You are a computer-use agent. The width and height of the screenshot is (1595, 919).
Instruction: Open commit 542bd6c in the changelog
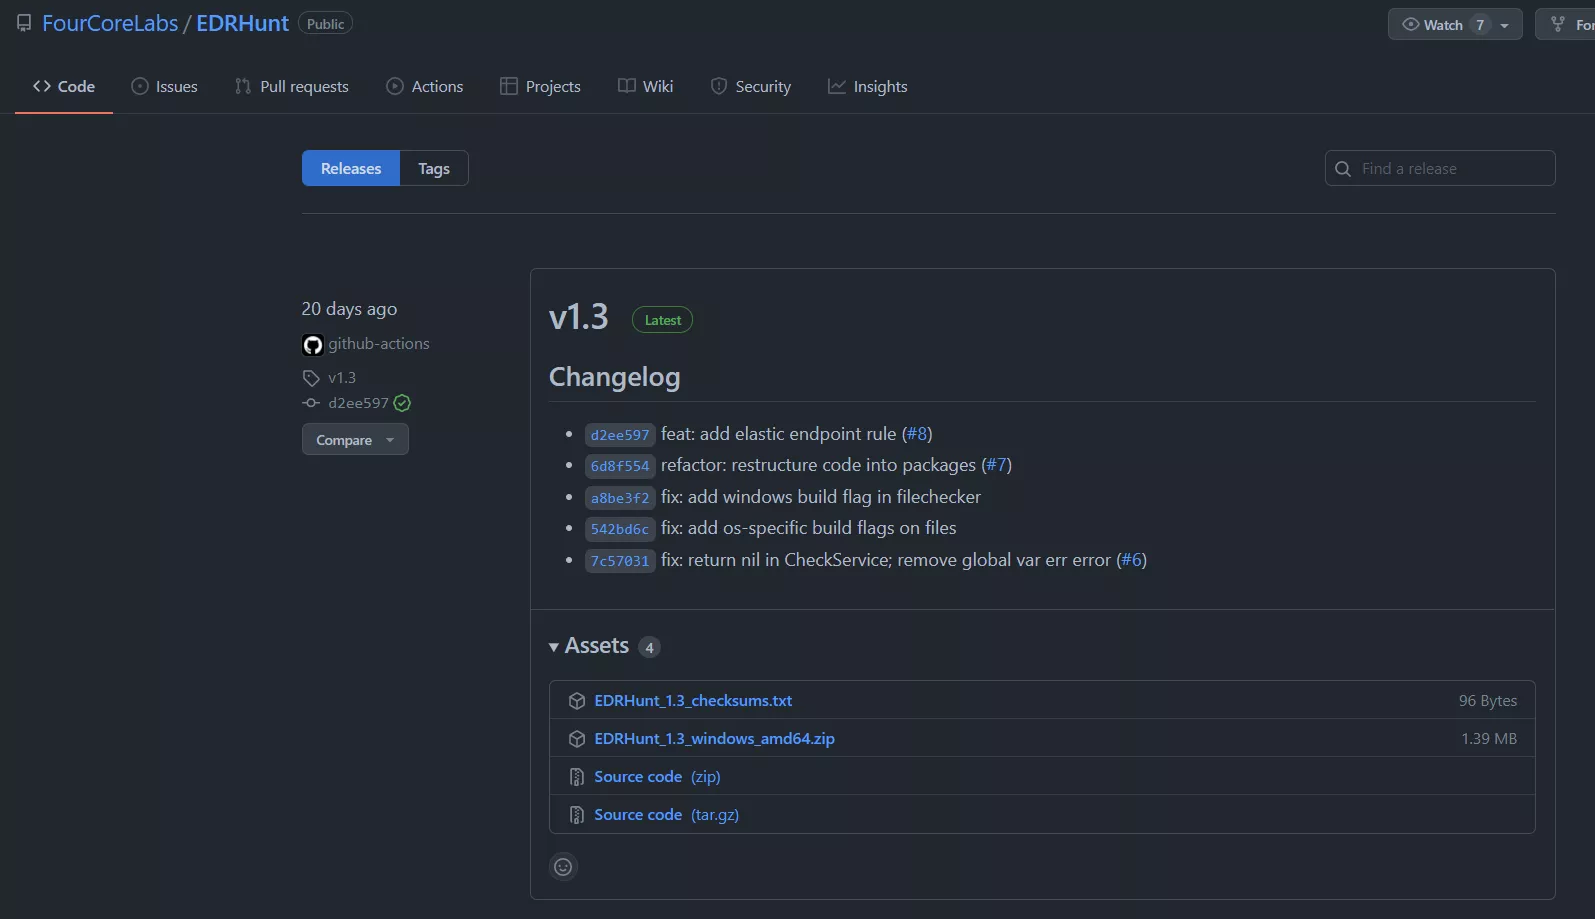[x=620, y=529]
